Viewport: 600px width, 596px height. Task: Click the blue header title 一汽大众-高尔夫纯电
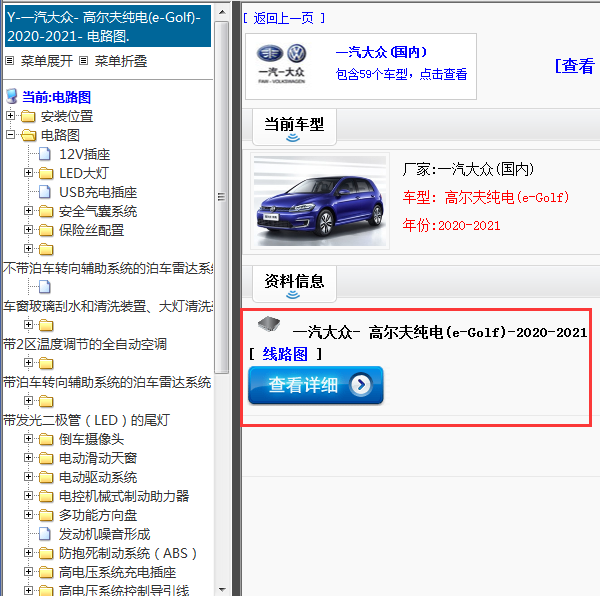pyautogui.click(x=108, y=26)
